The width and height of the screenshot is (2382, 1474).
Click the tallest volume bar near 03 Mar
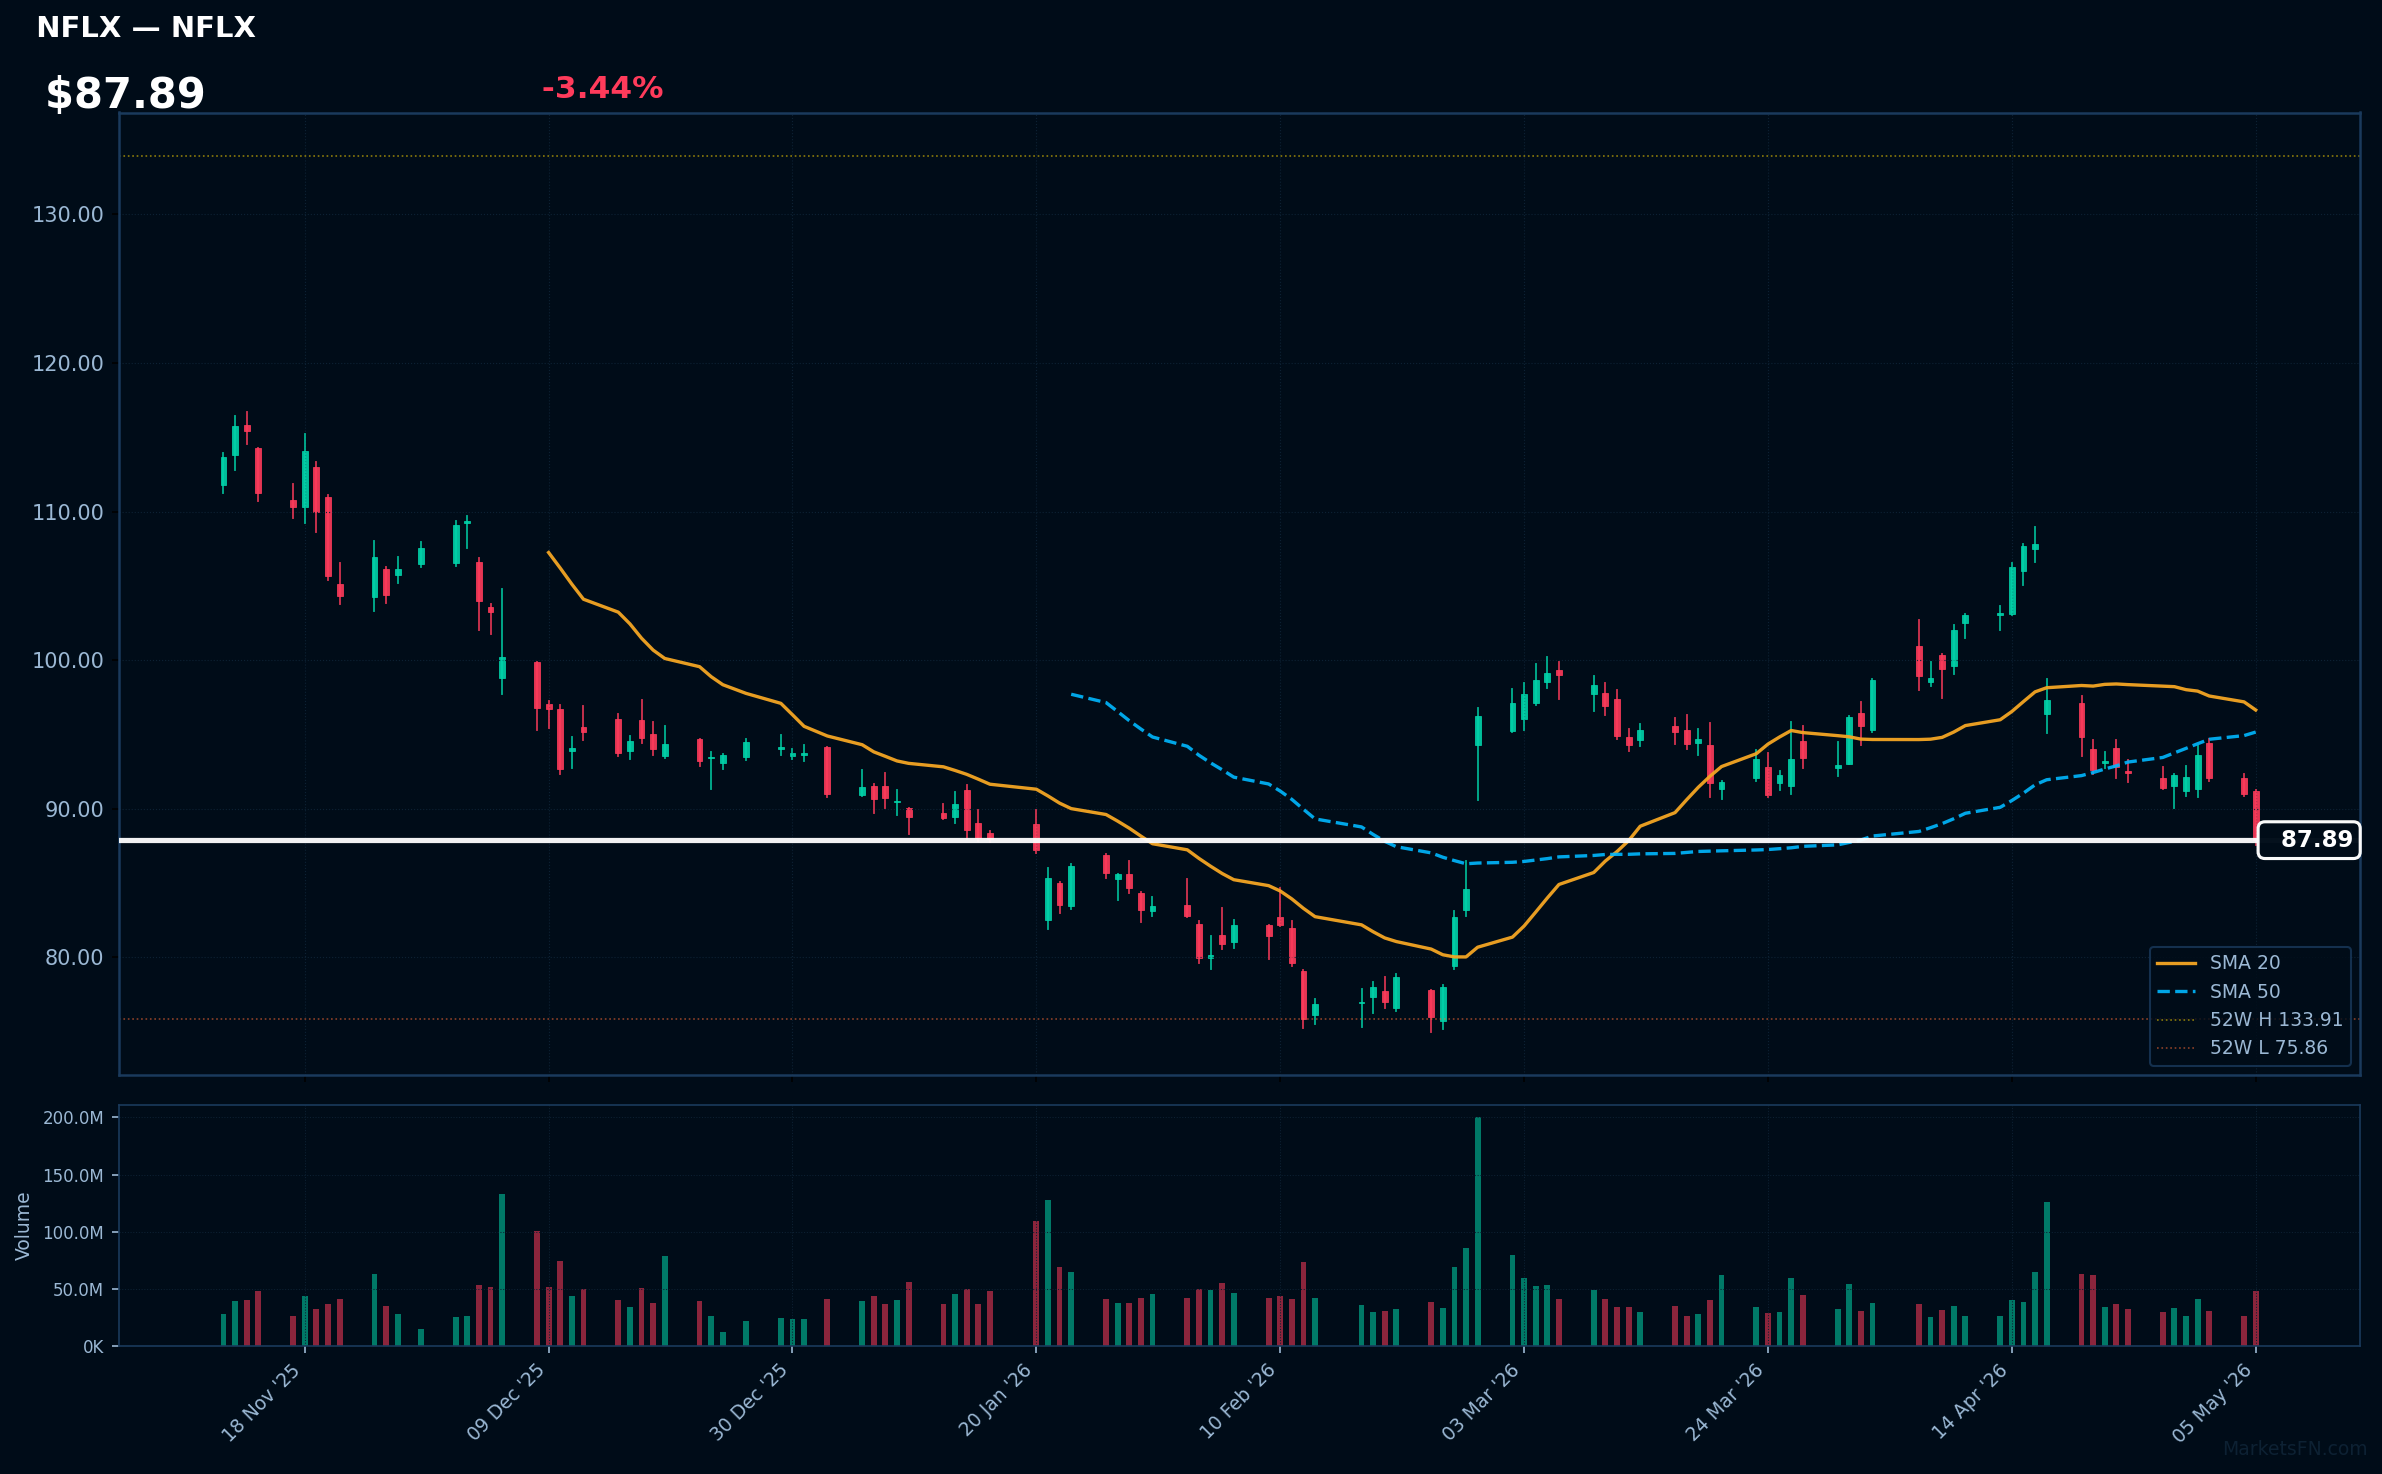coord(1478,1232)
